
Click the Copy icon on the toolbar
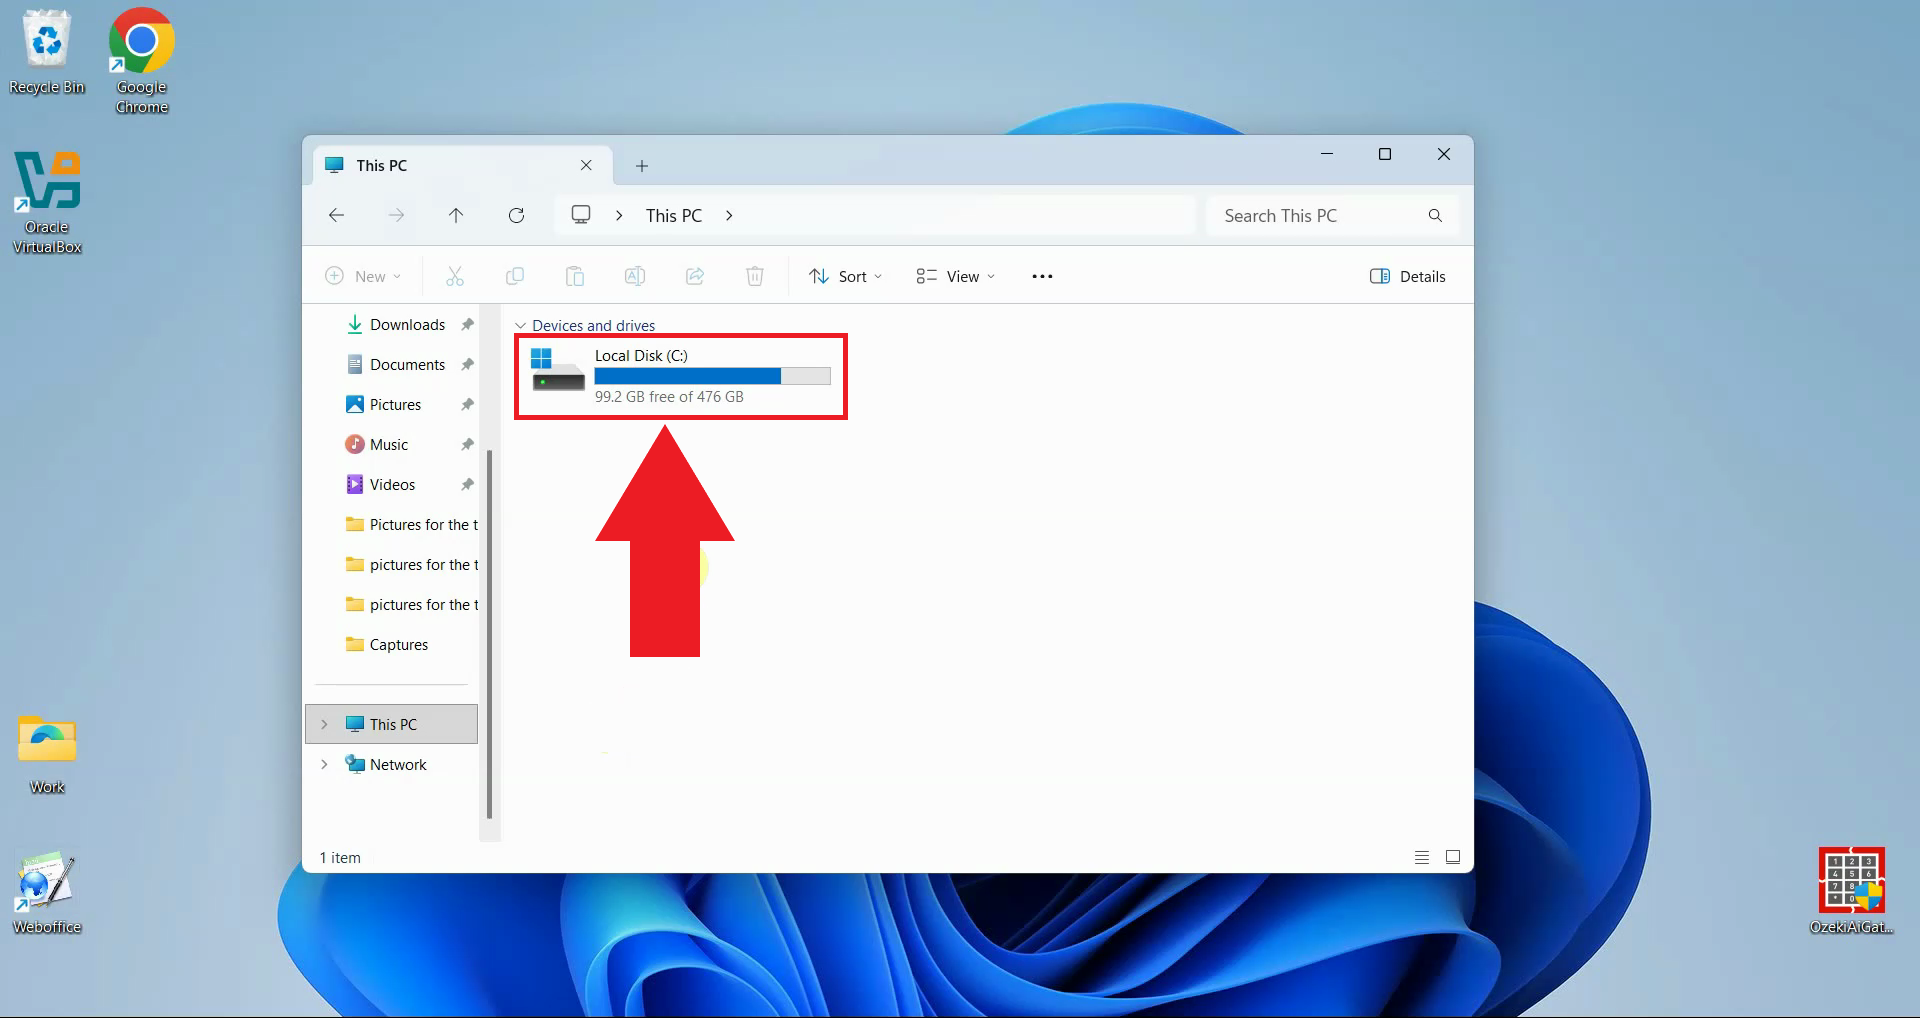coord(515,276)
